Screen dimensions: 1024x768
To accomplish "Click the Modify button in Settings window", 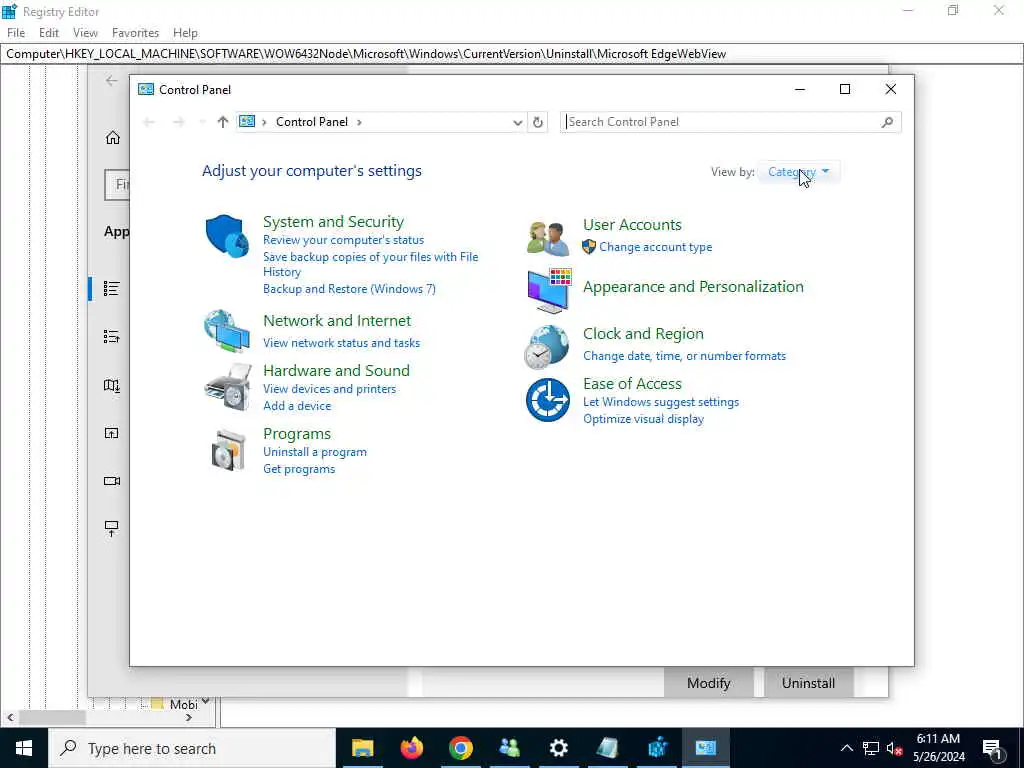I will (x=709, y=682).
